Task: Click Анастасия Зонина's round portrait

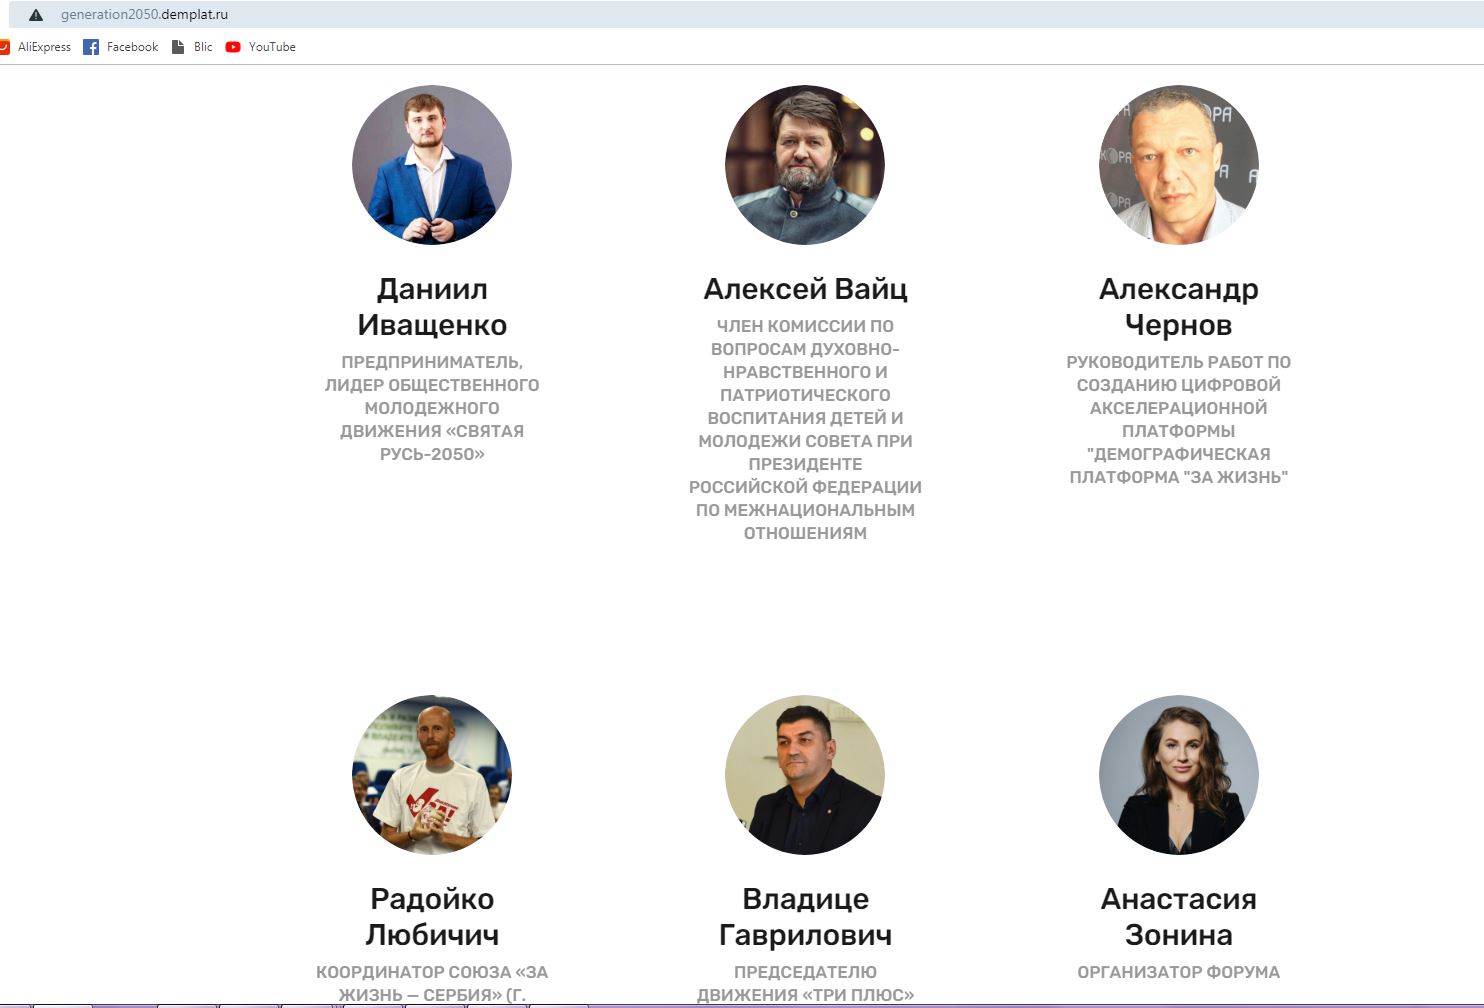Action: 1179,775
